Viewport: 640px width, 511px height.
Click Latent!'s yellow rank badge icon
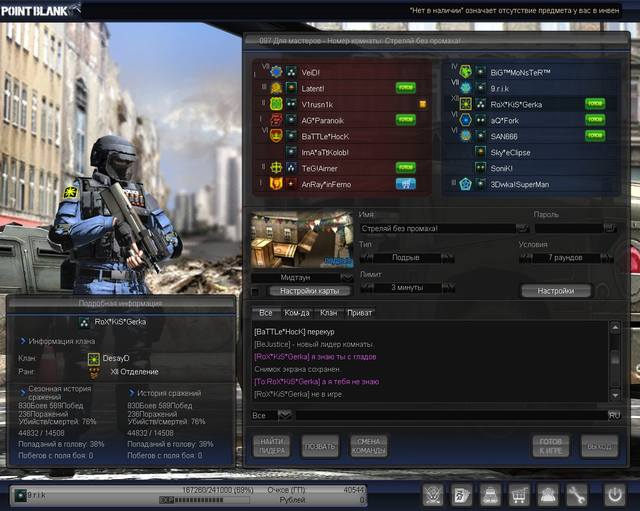click(276, 88)
